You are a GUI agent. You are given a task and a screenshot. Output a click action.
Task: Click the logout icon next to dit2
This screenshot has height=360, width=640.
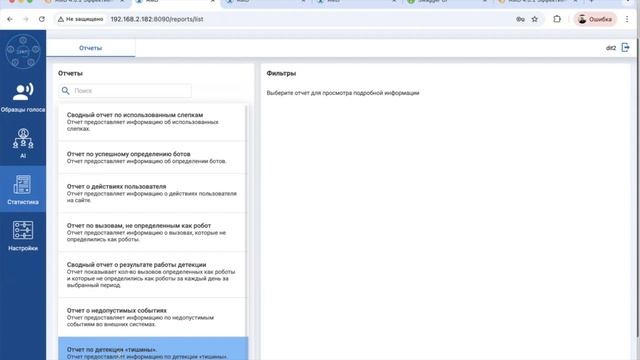625,48
